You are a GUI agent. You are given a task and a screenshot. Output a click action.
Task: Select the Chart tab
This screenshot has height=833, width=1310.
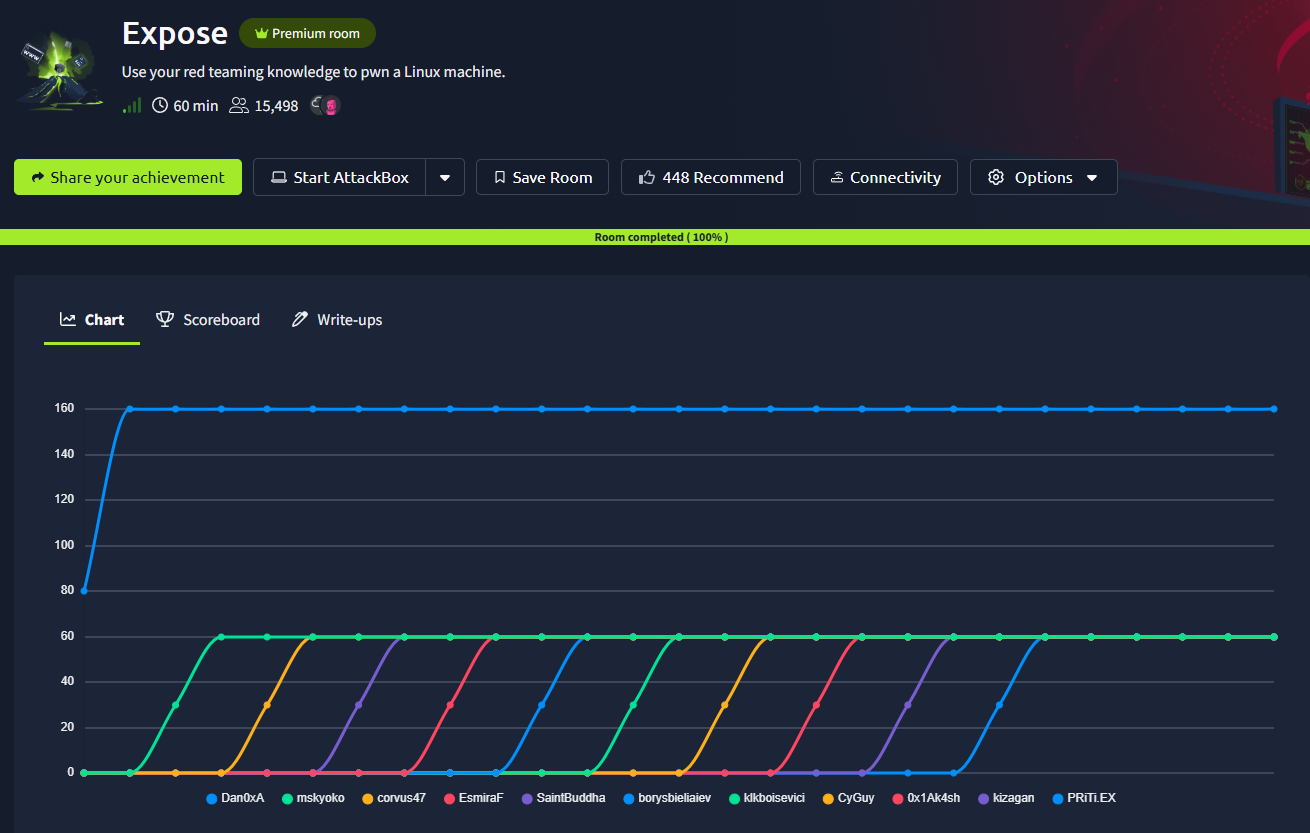pos(92,320)
